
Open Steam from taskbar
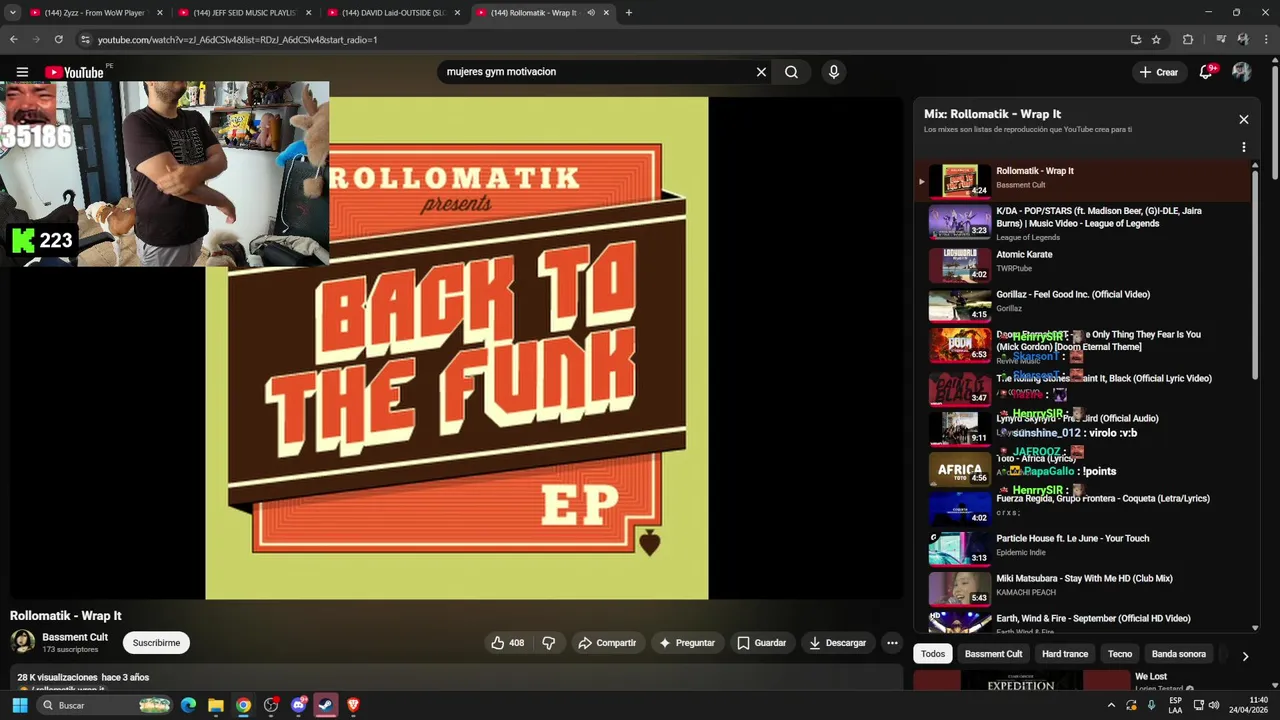point(326,705)
